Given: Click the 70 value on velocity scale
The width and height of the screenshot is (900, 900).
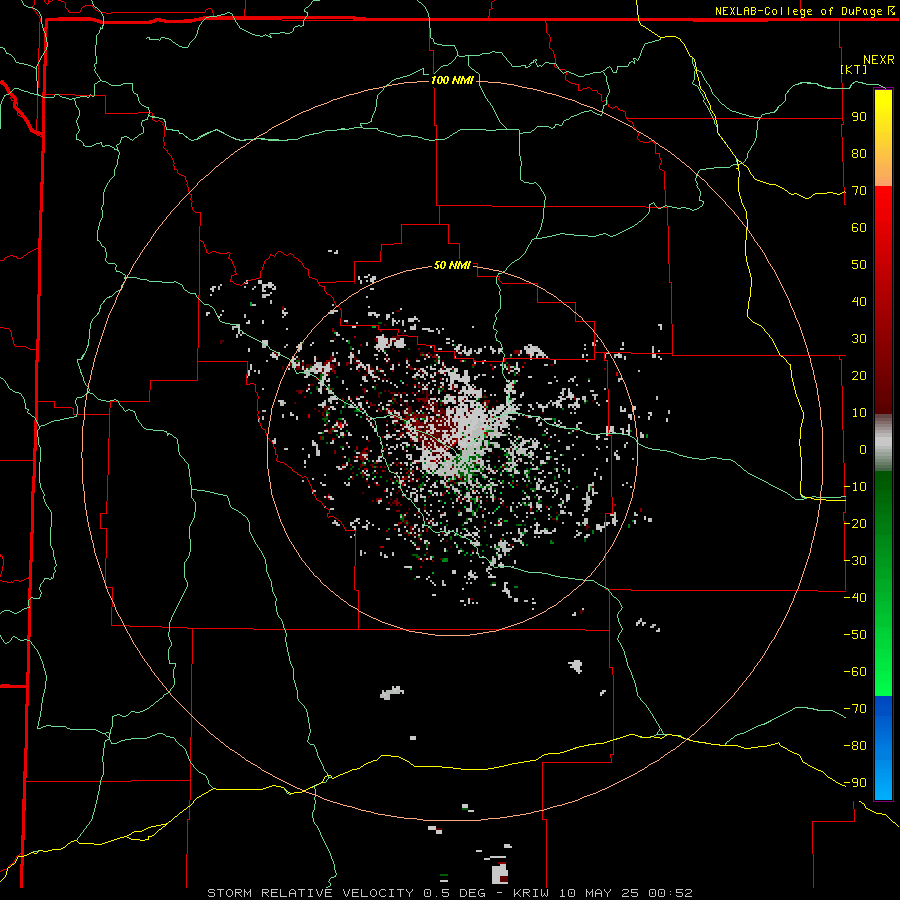Looking at the screenshot, I should tap(859, 191).
